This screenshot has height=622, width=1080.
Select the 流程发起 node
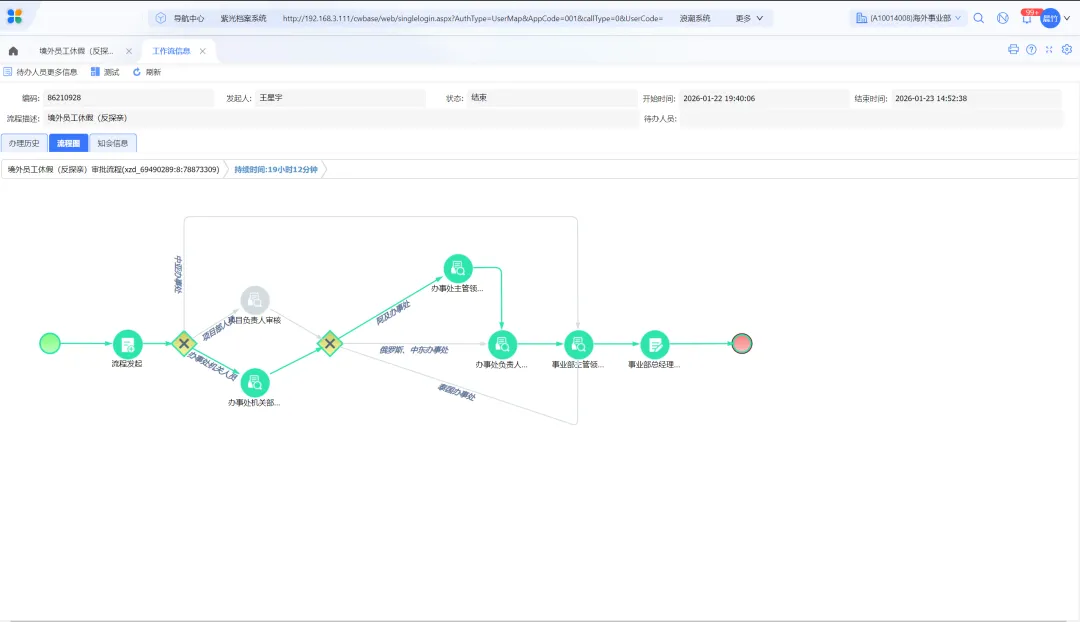point(127,344)
